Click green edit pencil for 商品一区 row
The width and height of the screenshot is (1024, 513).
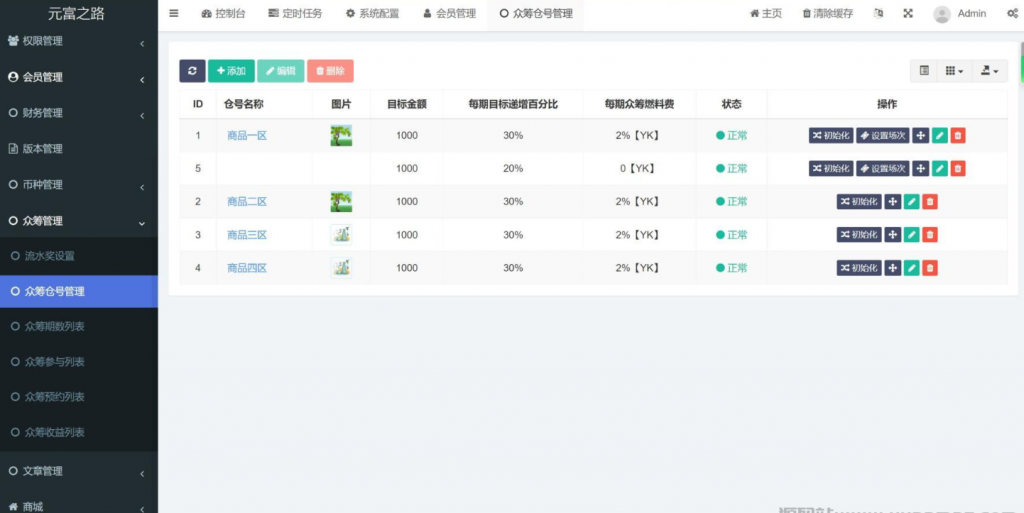click(x=939, y=135)
